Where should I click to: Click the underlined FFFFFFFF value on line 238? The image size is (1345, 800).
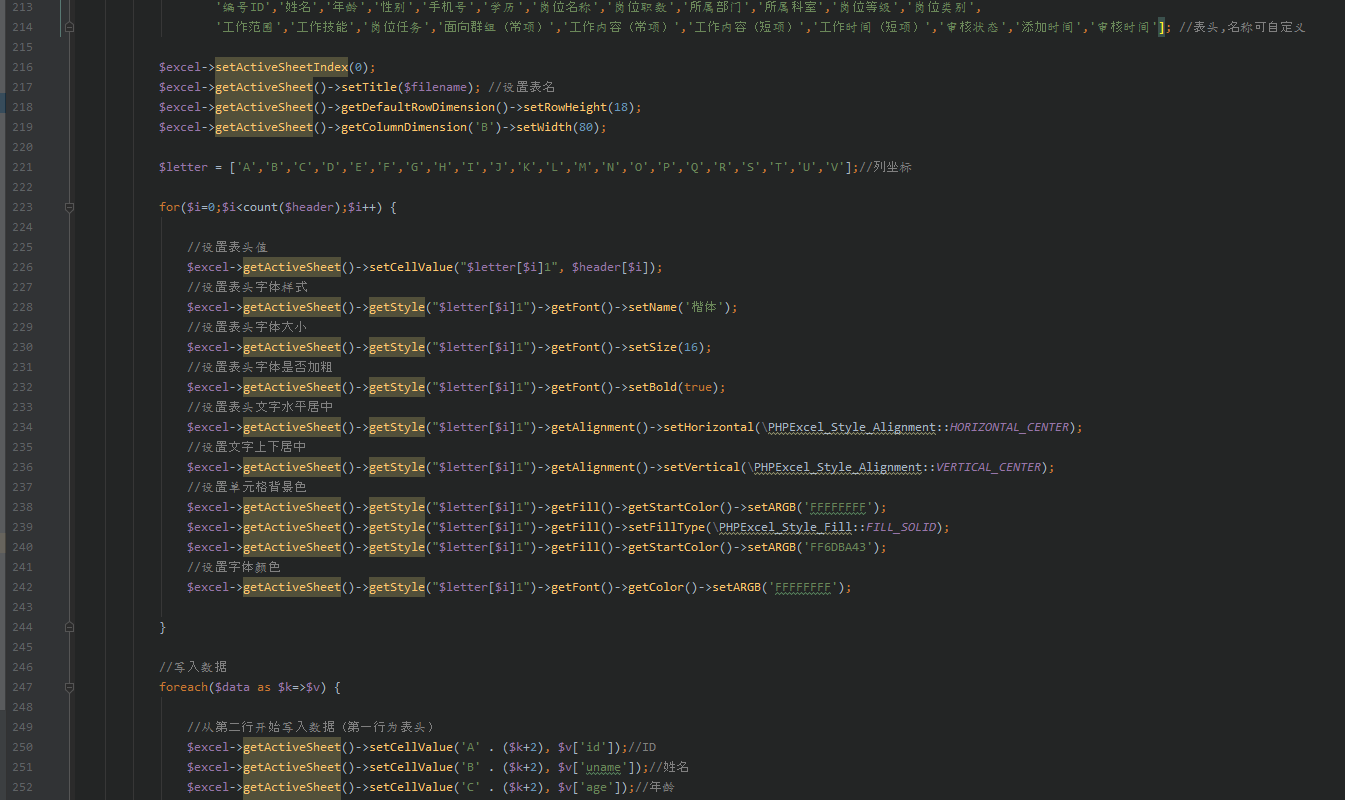837,507
